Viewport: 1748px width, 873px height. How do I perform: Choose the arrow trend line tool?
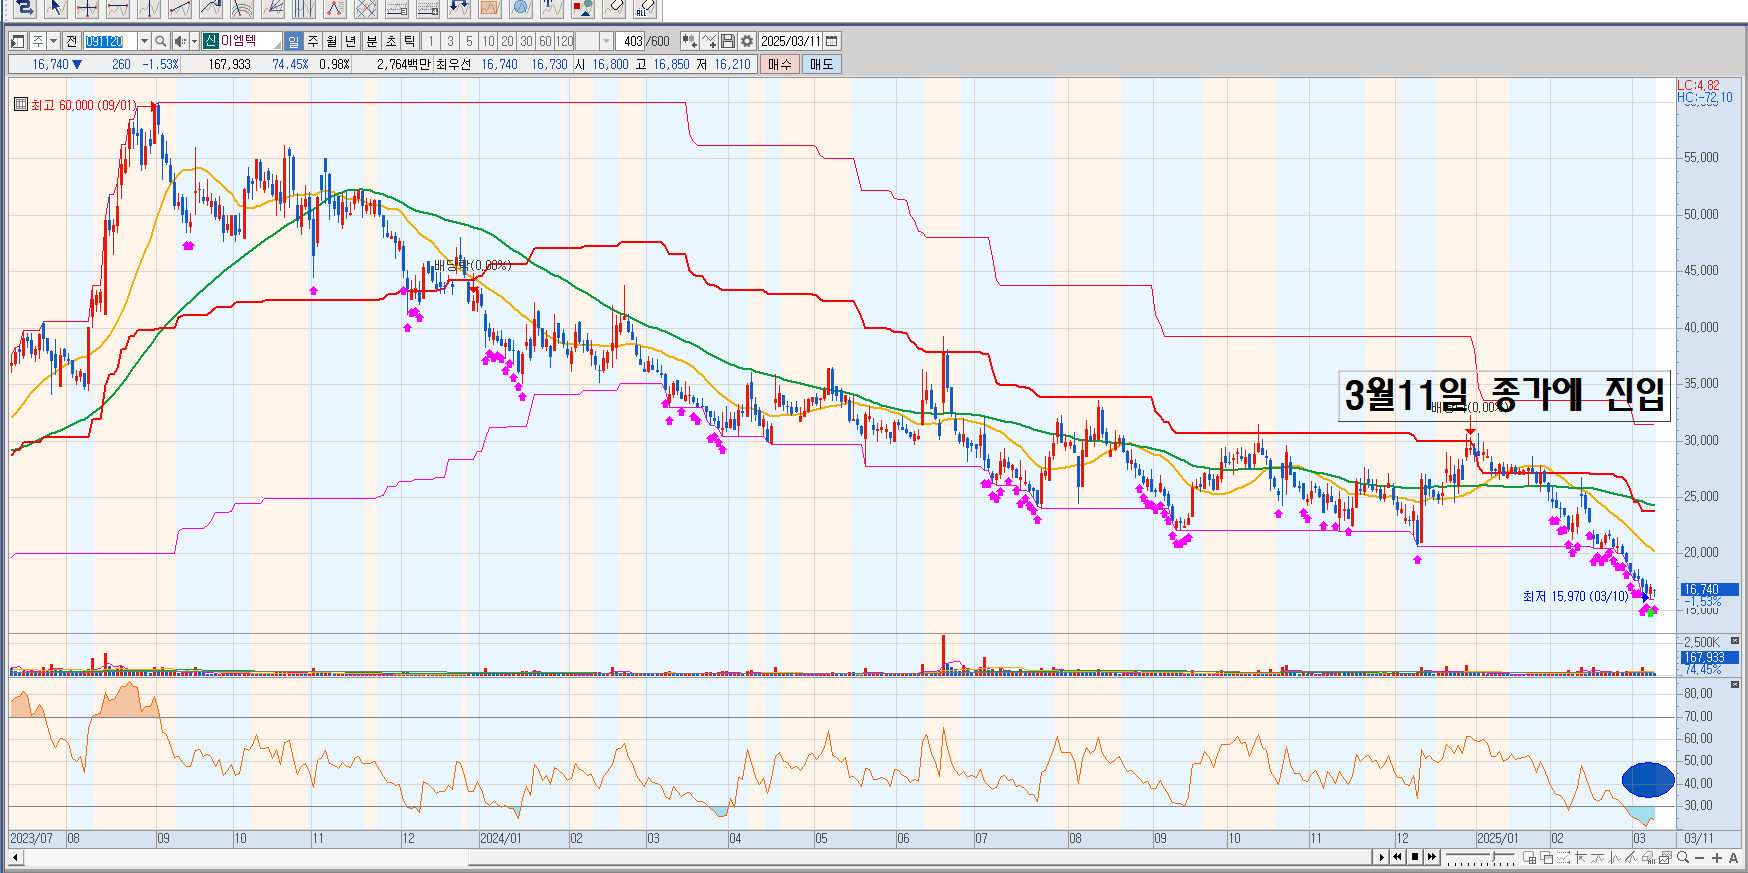211,8
